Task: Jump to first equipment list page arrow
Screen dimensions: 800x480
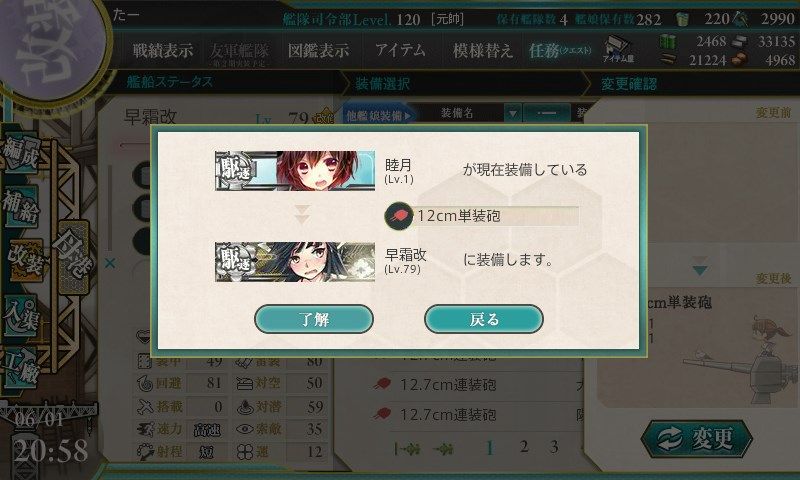Action: [406, 449]
